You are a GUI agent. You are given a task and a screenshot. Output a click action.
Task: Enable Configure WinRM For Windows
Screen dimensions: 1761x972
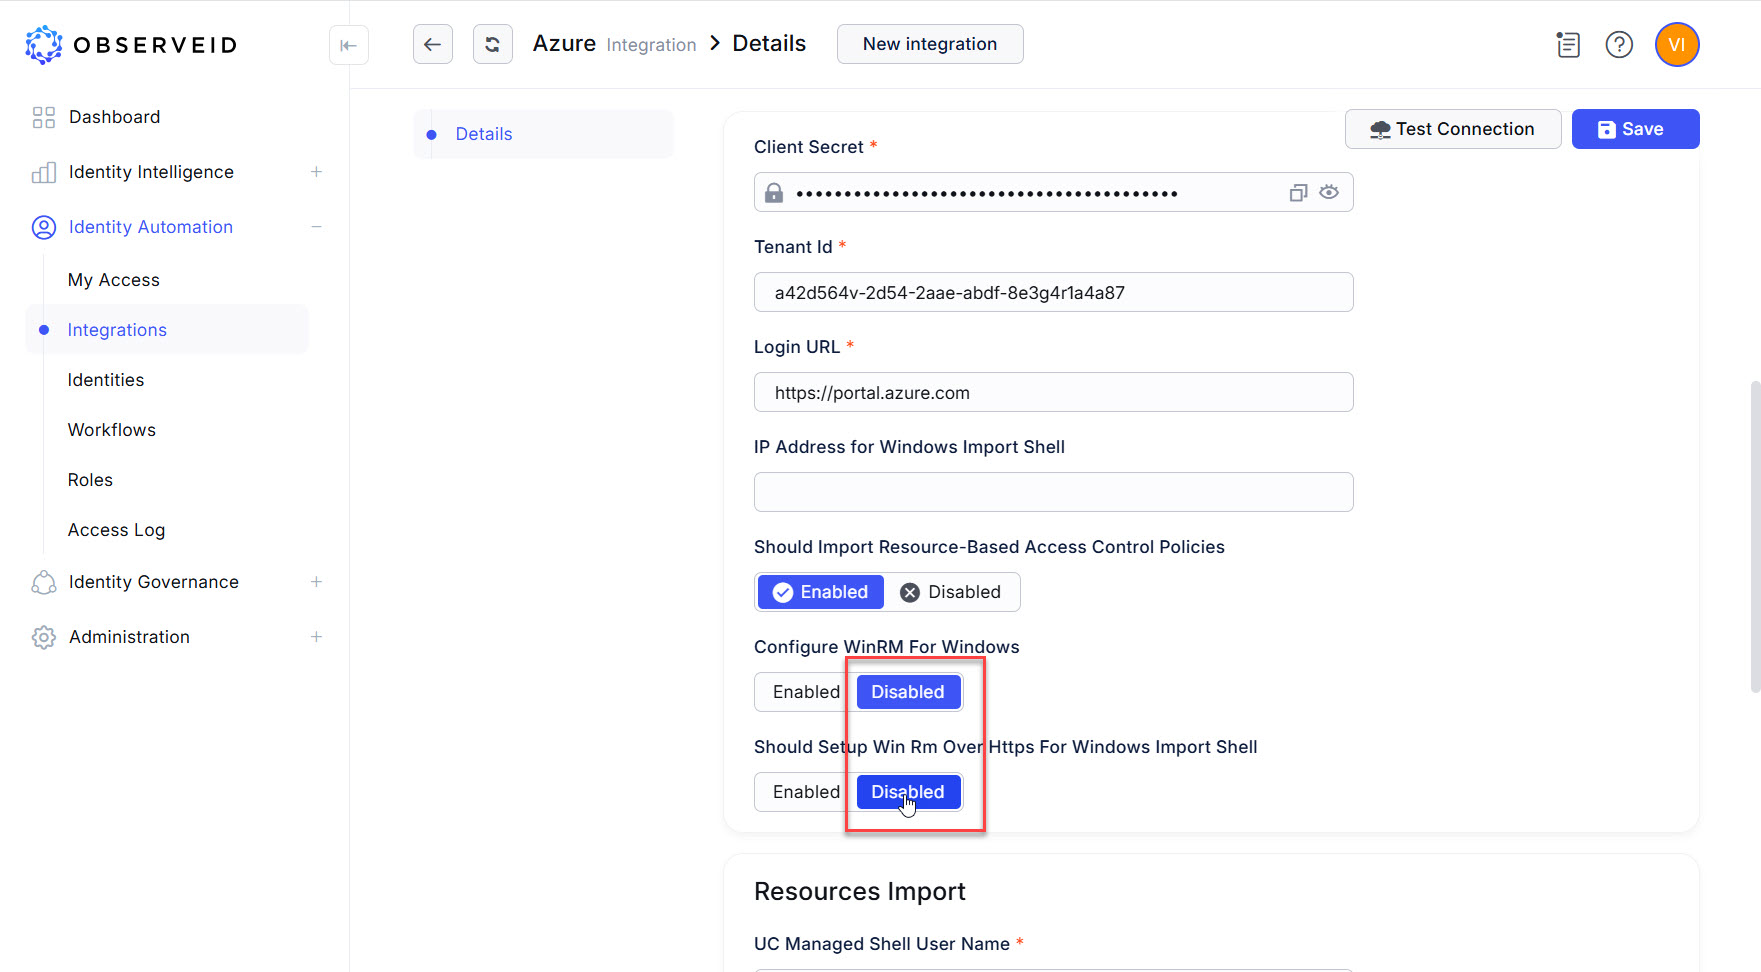805,692
